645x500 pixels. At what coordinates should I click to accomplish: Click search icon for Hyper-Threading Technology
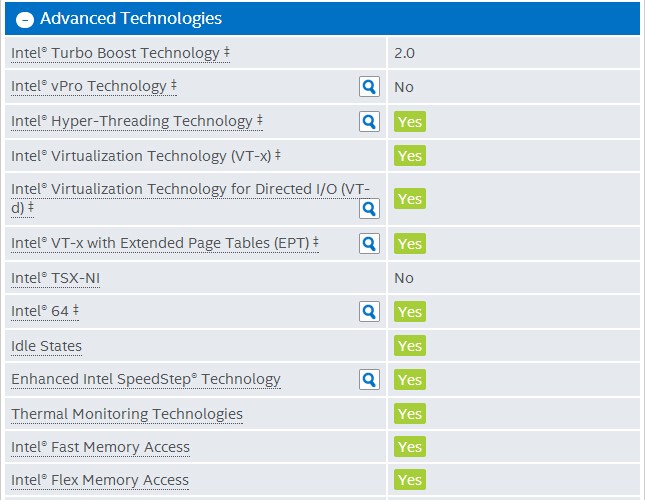point(369,122)
